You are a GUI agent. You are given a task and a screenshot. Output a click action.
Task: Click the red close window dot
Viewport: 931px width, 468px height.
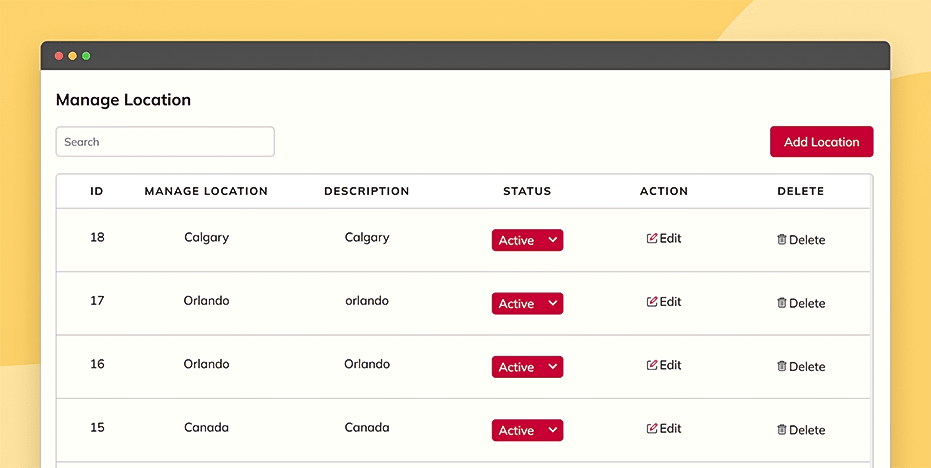[59, 56]
